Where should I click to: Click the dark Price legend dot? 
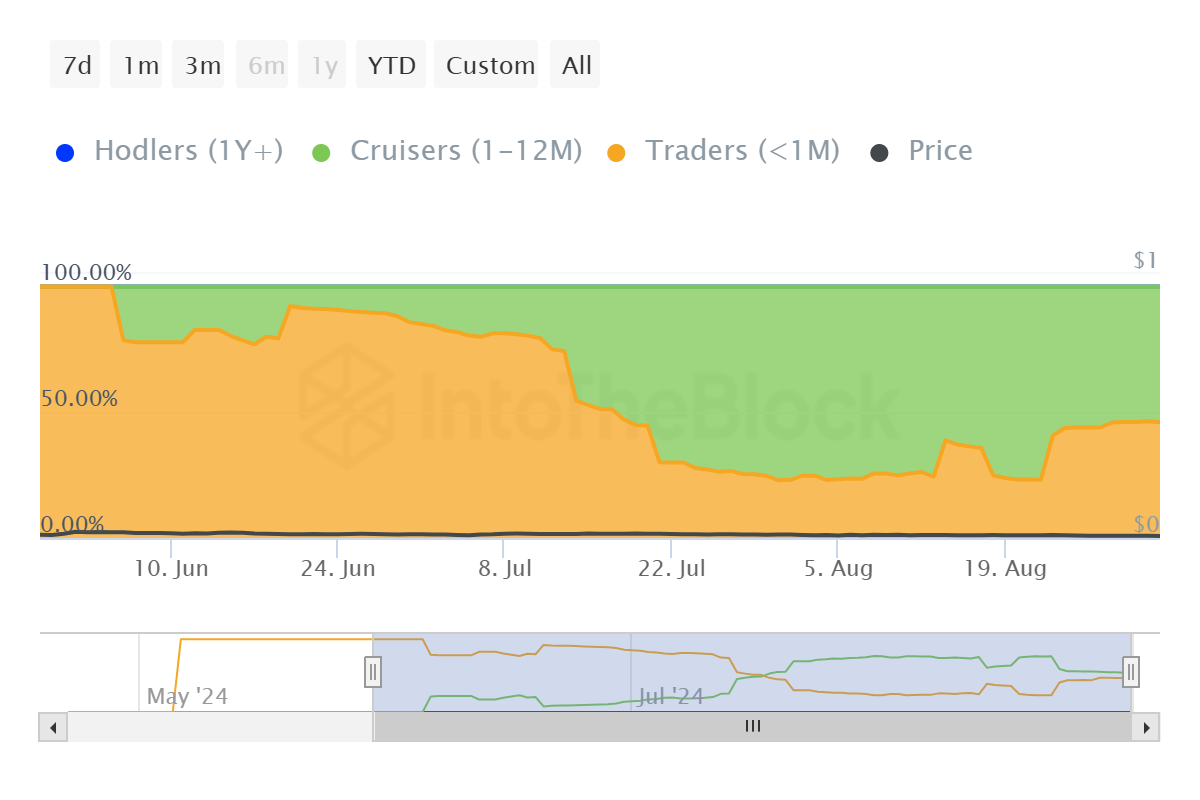(879, 153)
